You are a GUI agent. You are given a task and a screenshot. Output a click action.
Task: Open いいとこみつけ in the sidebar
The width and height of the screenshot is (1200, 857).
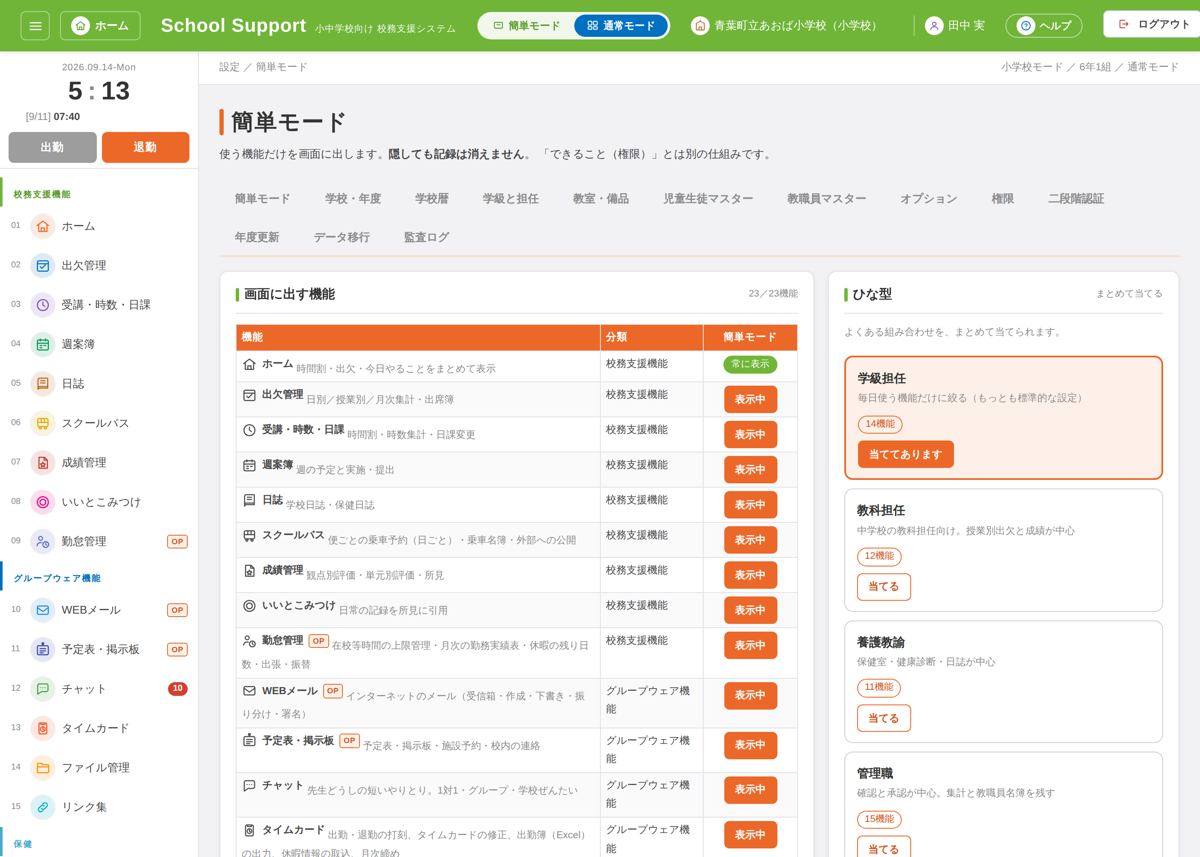[99, 502]
